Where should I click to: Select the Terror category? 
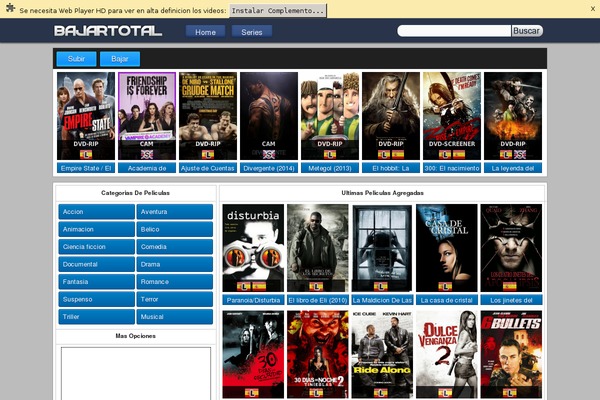(174, 299)
